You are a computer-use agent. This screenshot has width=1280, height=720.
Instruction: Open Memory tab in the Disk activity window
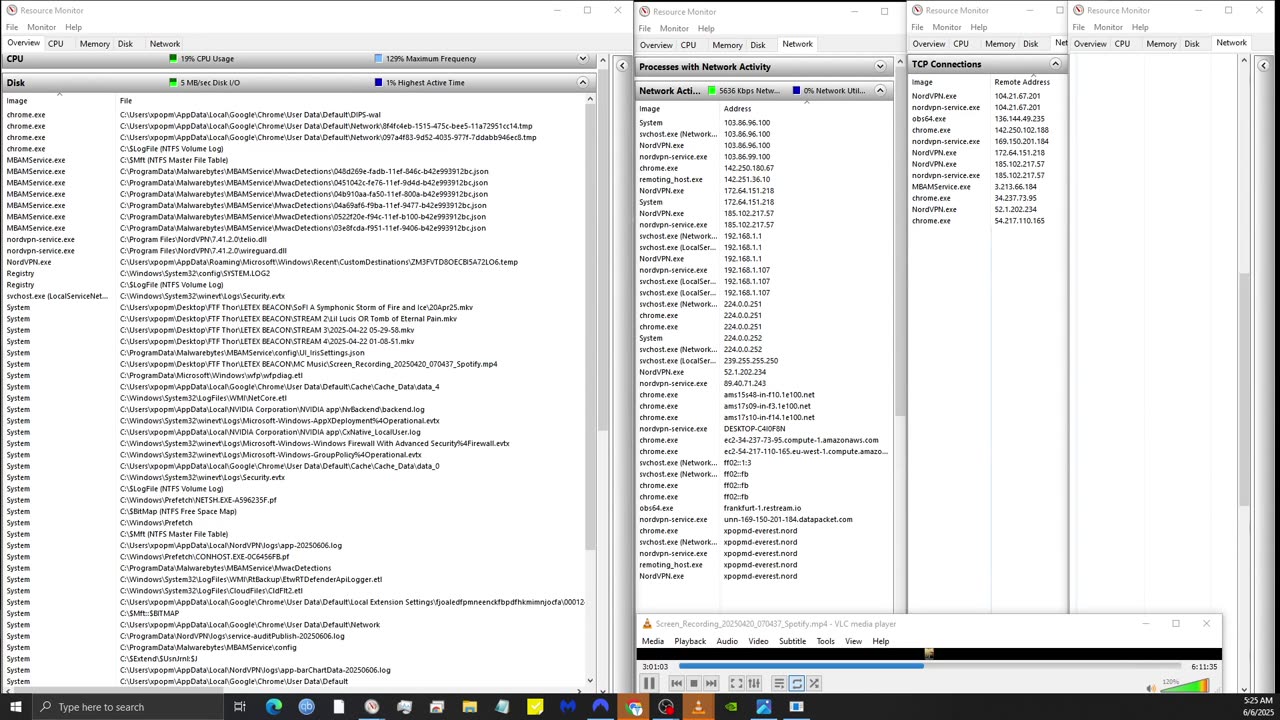94,44
